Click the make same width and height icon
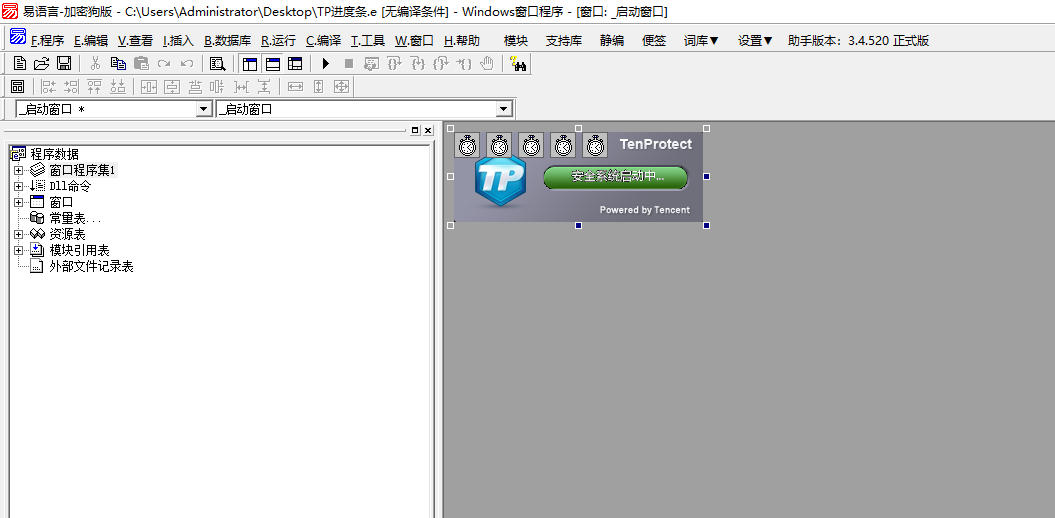The image size is (1055, 518). click(x=341, y=86)
